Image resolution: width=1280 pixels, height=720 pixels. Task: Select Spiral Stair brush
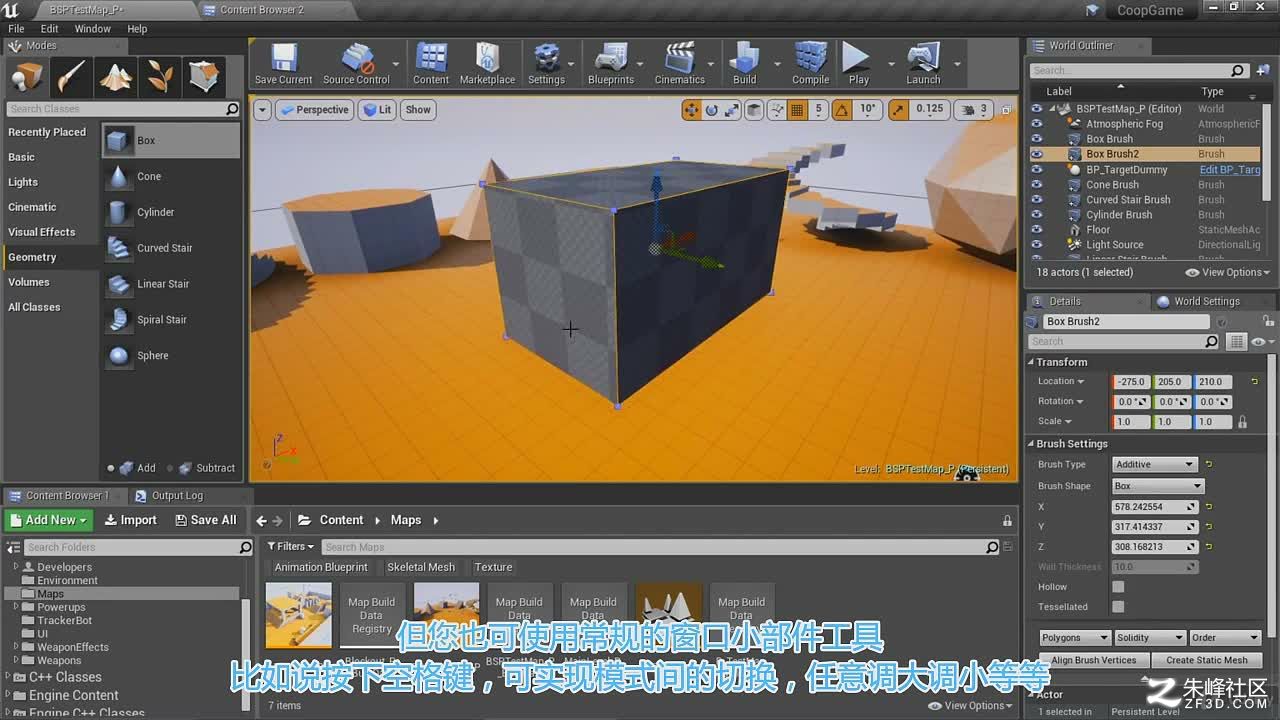[171, 321]
